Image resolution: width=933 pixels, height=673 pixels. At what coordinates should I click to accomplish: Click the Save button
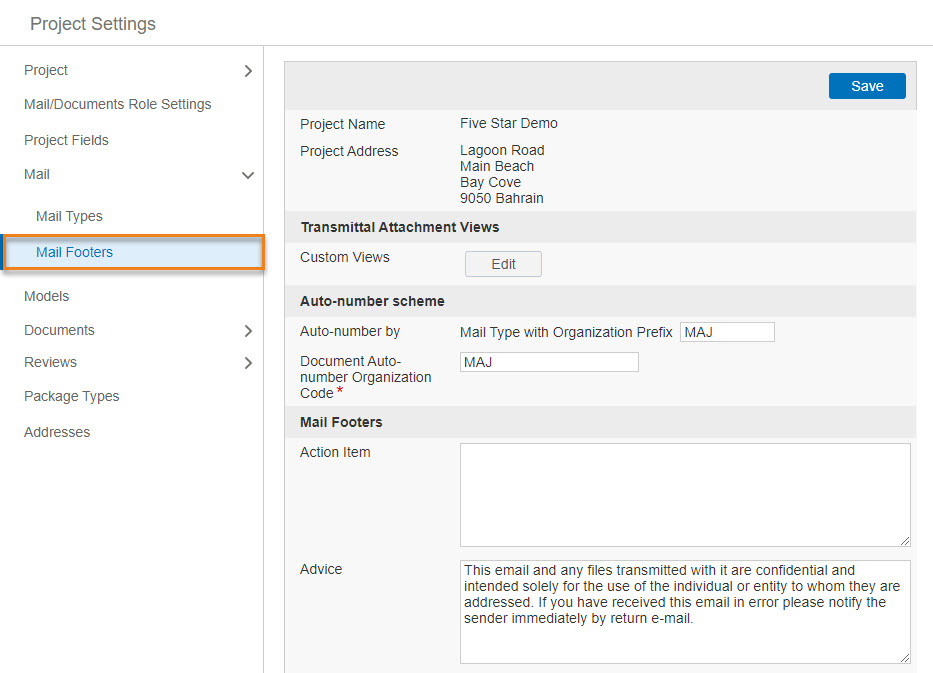(867, 86)
